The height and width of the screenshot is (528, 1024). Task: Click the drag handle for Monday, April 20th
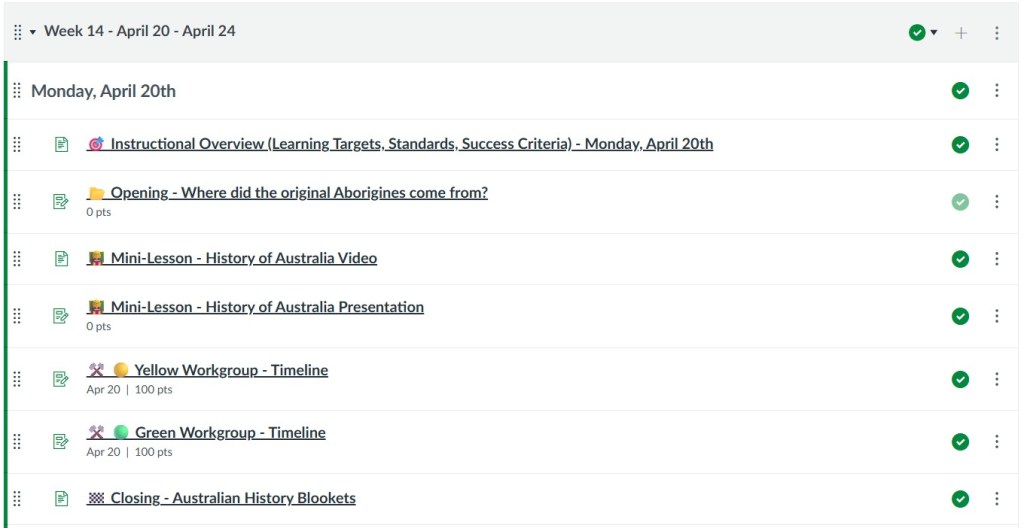(17, 91)
